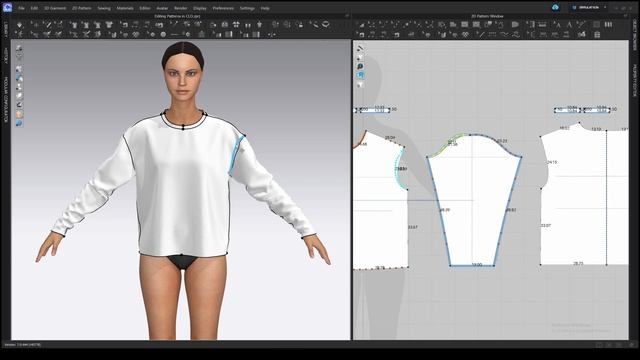Click the highlighted blue armhole seam on 3D garment
640x360 pixels.
pyautogui.click(x=236, y=155)
